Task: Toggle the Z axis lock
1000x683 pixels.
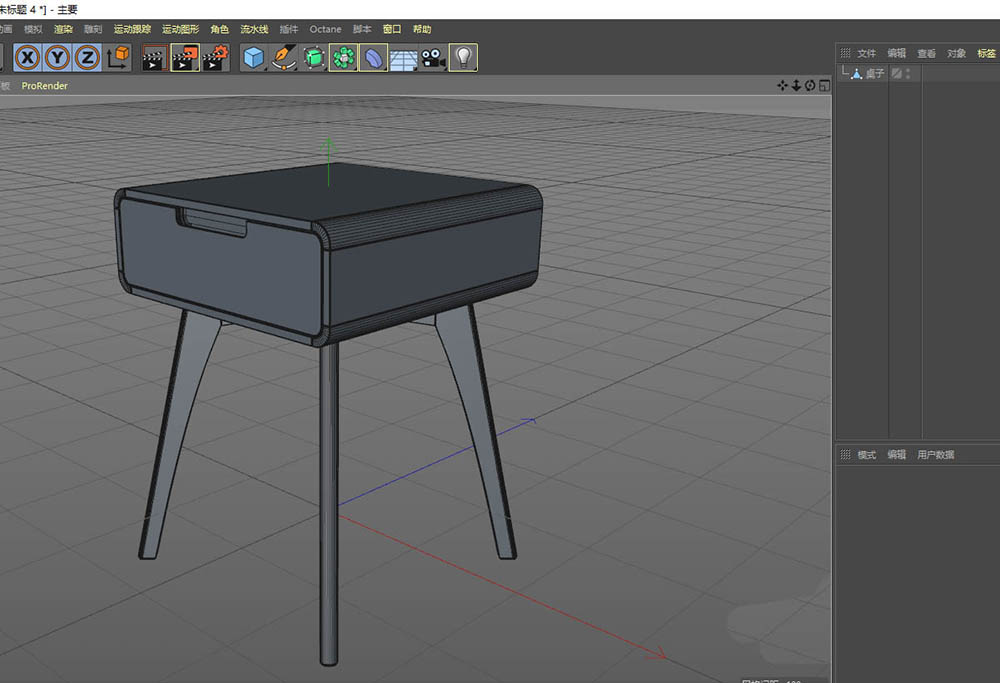Action: pyautogui.click(x=87, y=57)
